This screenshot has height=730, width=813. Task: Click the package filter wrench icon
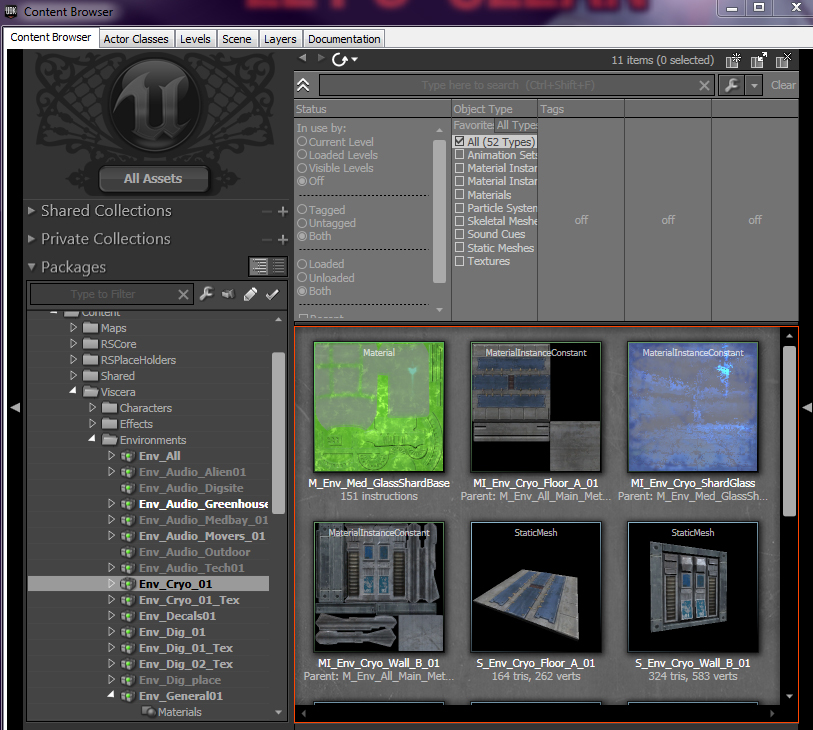point(206,294)
